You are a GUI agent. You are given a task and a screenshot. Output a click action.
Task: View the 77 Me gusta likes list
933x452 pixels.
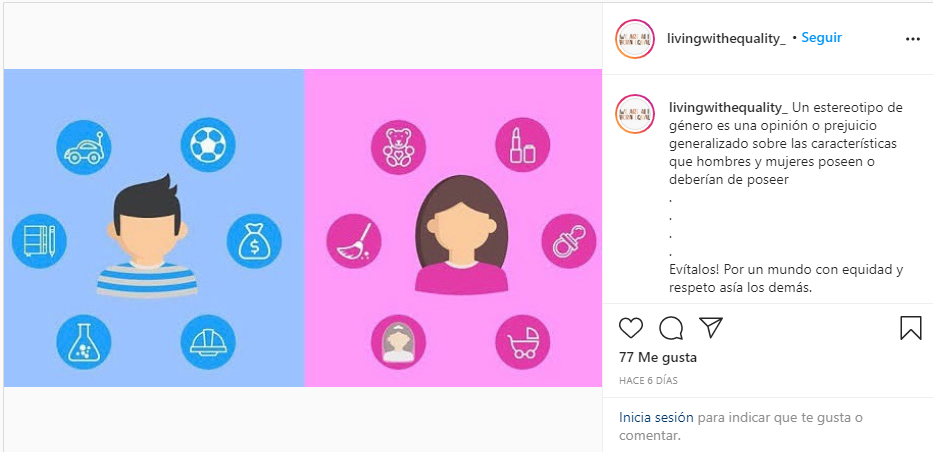(x=658, y=358)
